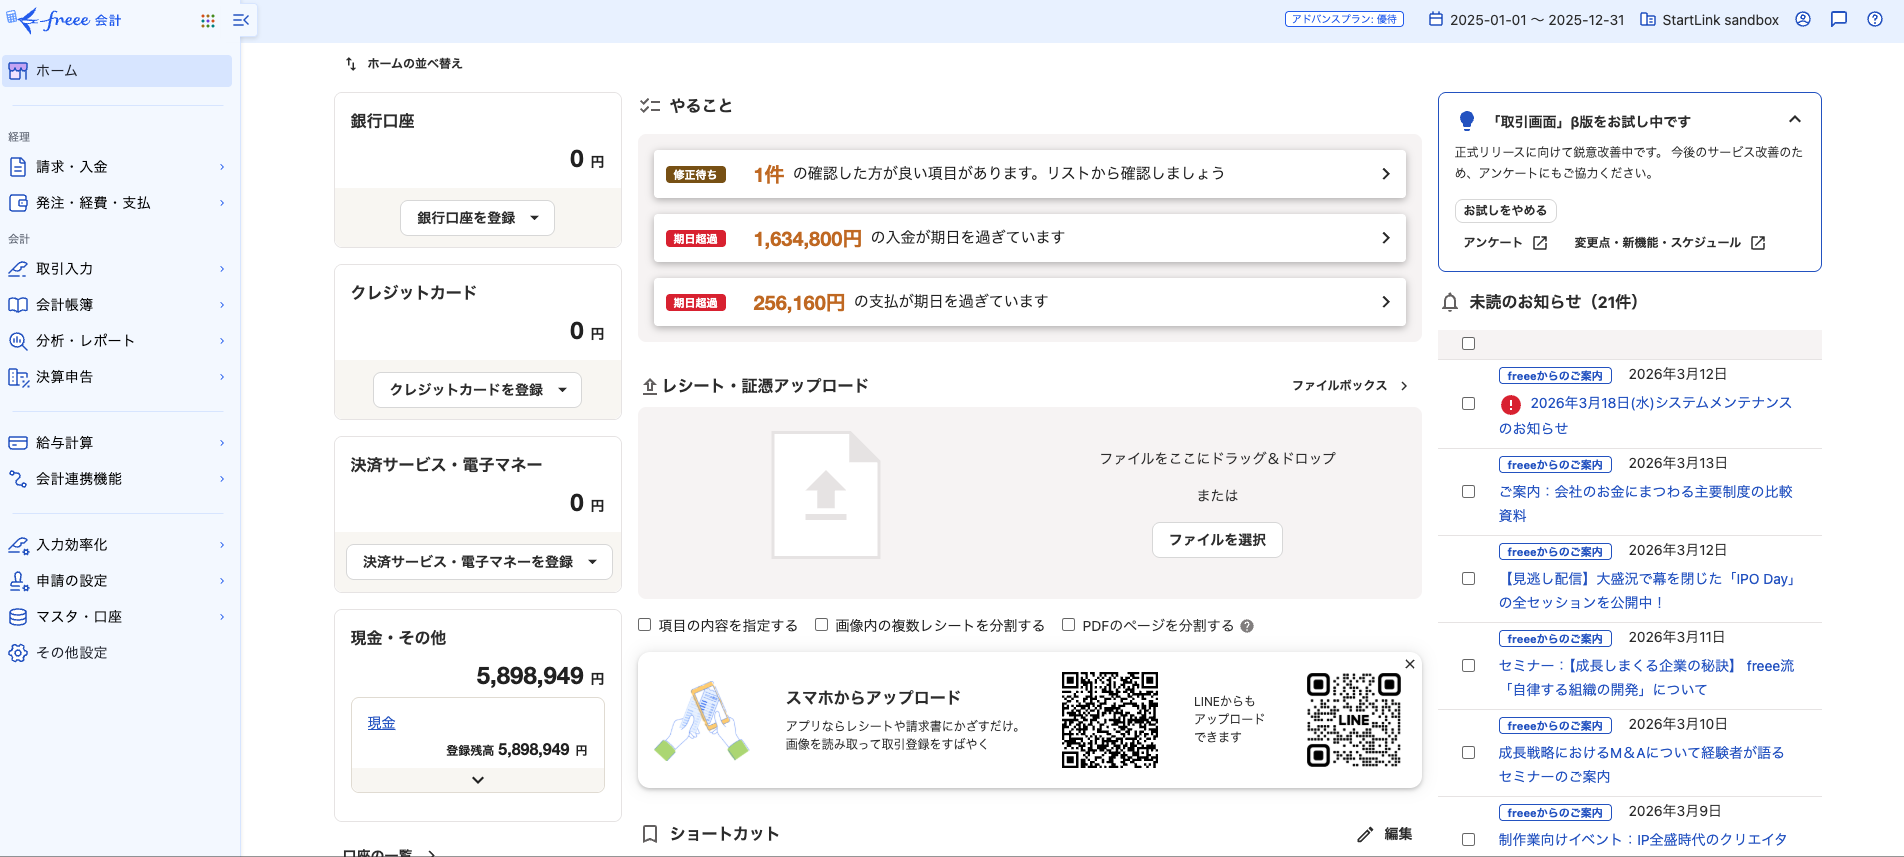The image size is (1904, 857).
Task: Open the app launcher grid icon
Action: coord(208,21)
